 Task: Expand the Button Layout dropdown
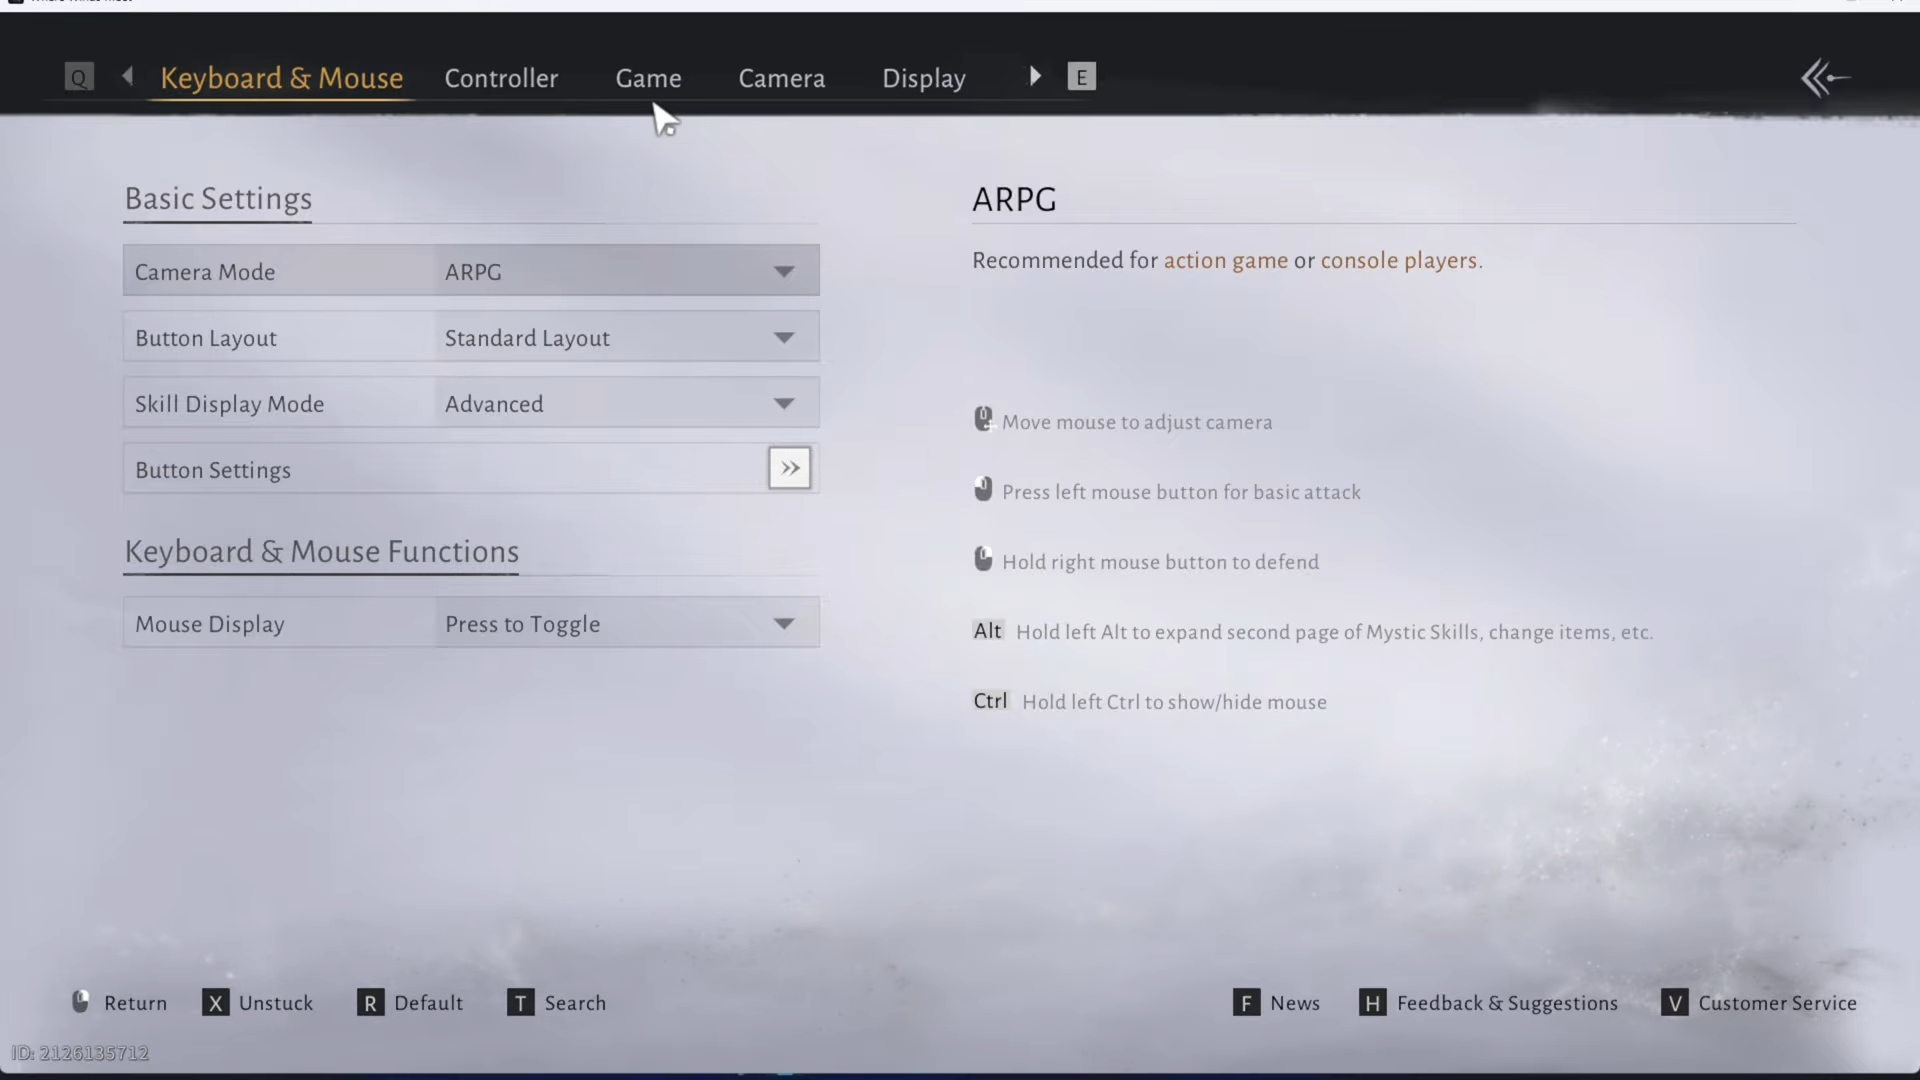click(783, 338)
